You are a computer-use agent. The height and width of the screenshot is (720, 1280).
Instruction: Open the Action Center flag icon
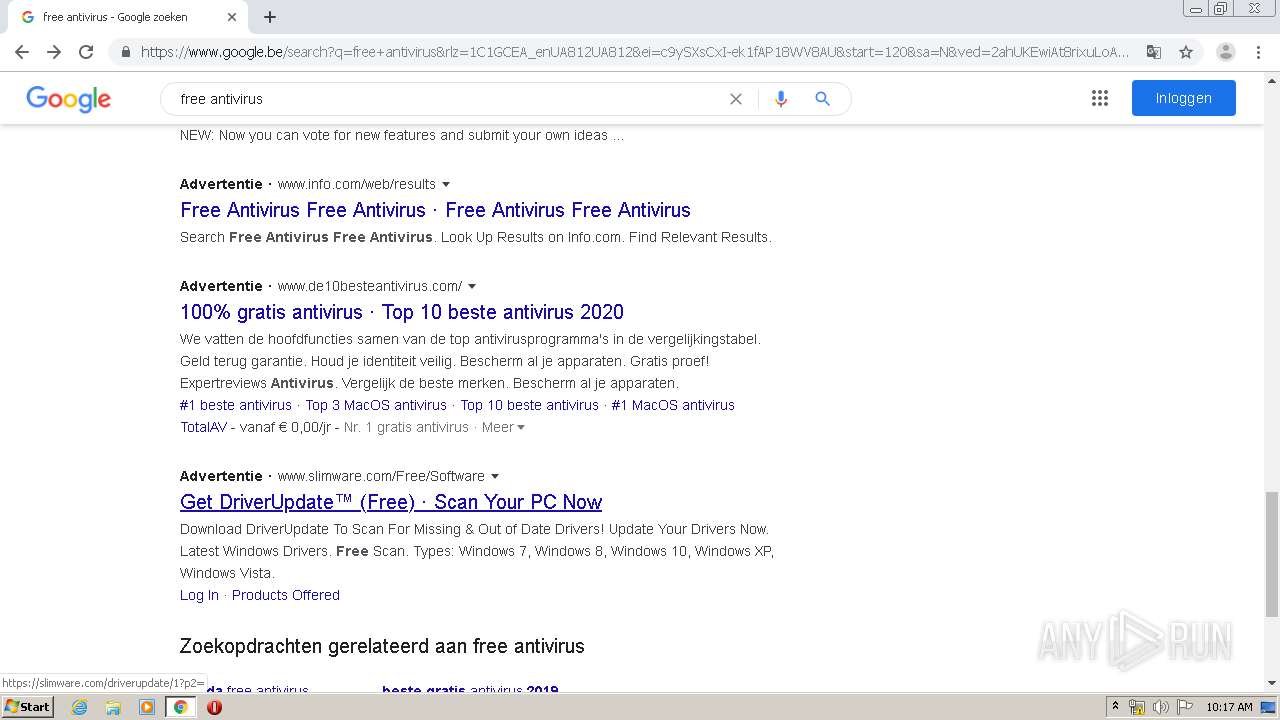(x=1183, y=707)
